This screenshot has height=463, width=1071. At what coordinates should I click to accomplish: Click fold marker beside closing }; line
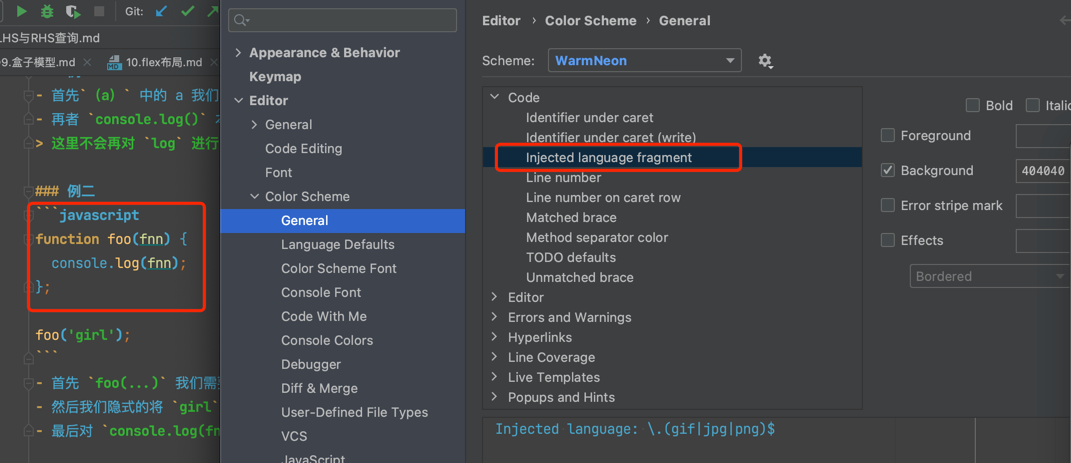pos(28,287)
